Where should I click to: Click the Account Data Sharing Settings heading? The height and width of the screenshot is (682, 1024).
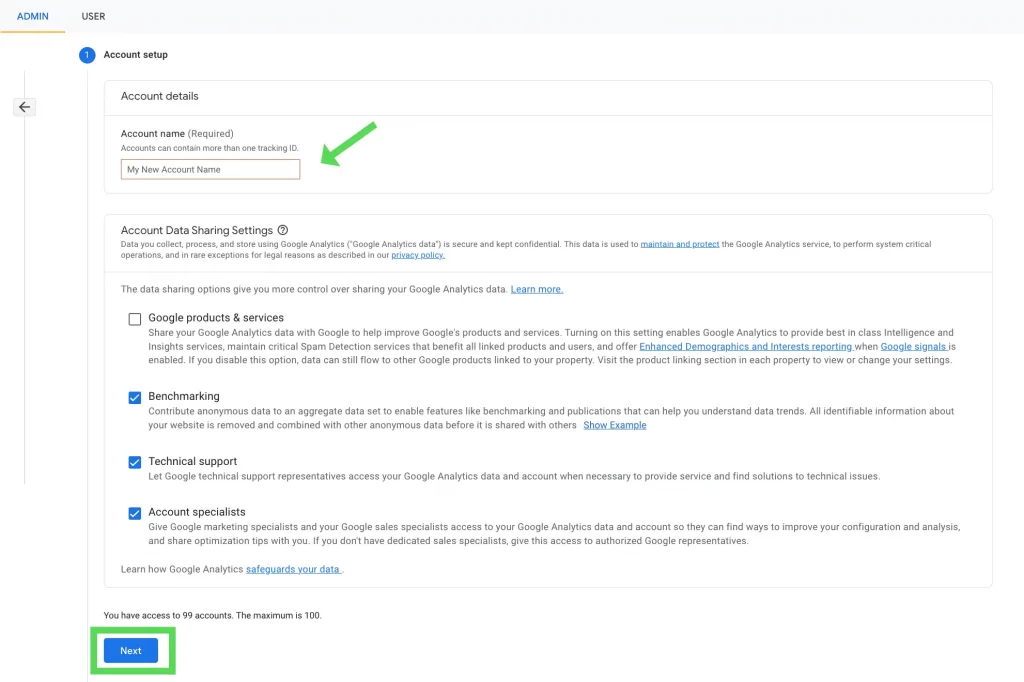[x=197, y=230]
